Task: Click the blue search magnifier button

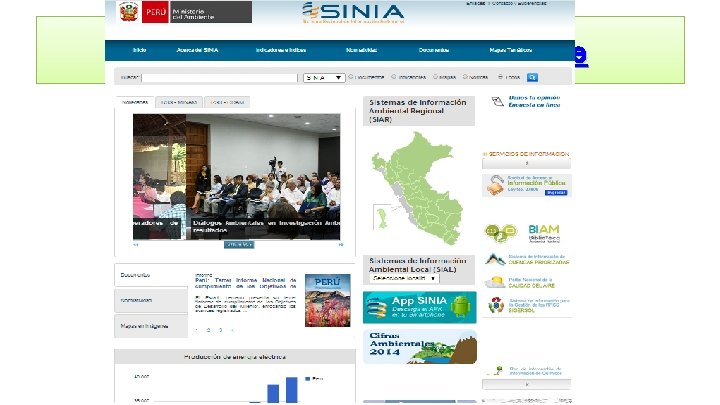Action: [x=532, y=78]
